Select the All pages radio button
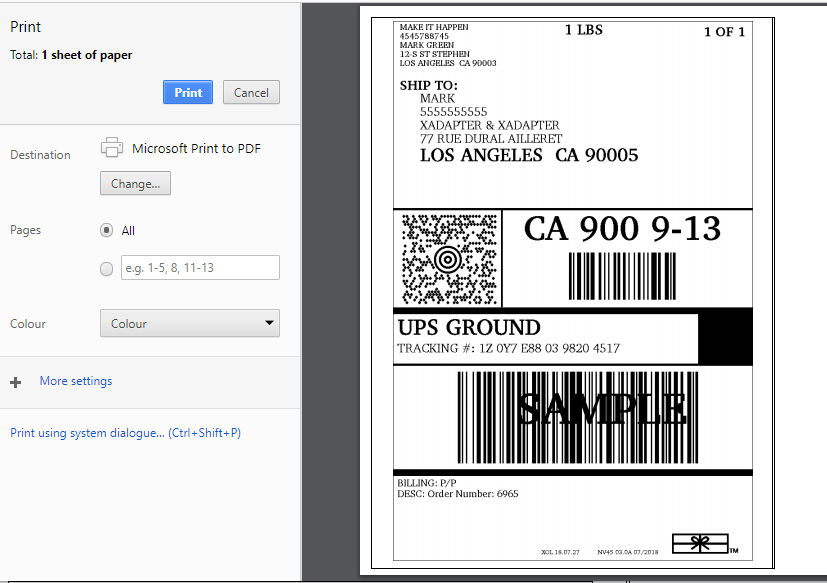The width and height of the screenshot is (827, 583). pos(107,231)
